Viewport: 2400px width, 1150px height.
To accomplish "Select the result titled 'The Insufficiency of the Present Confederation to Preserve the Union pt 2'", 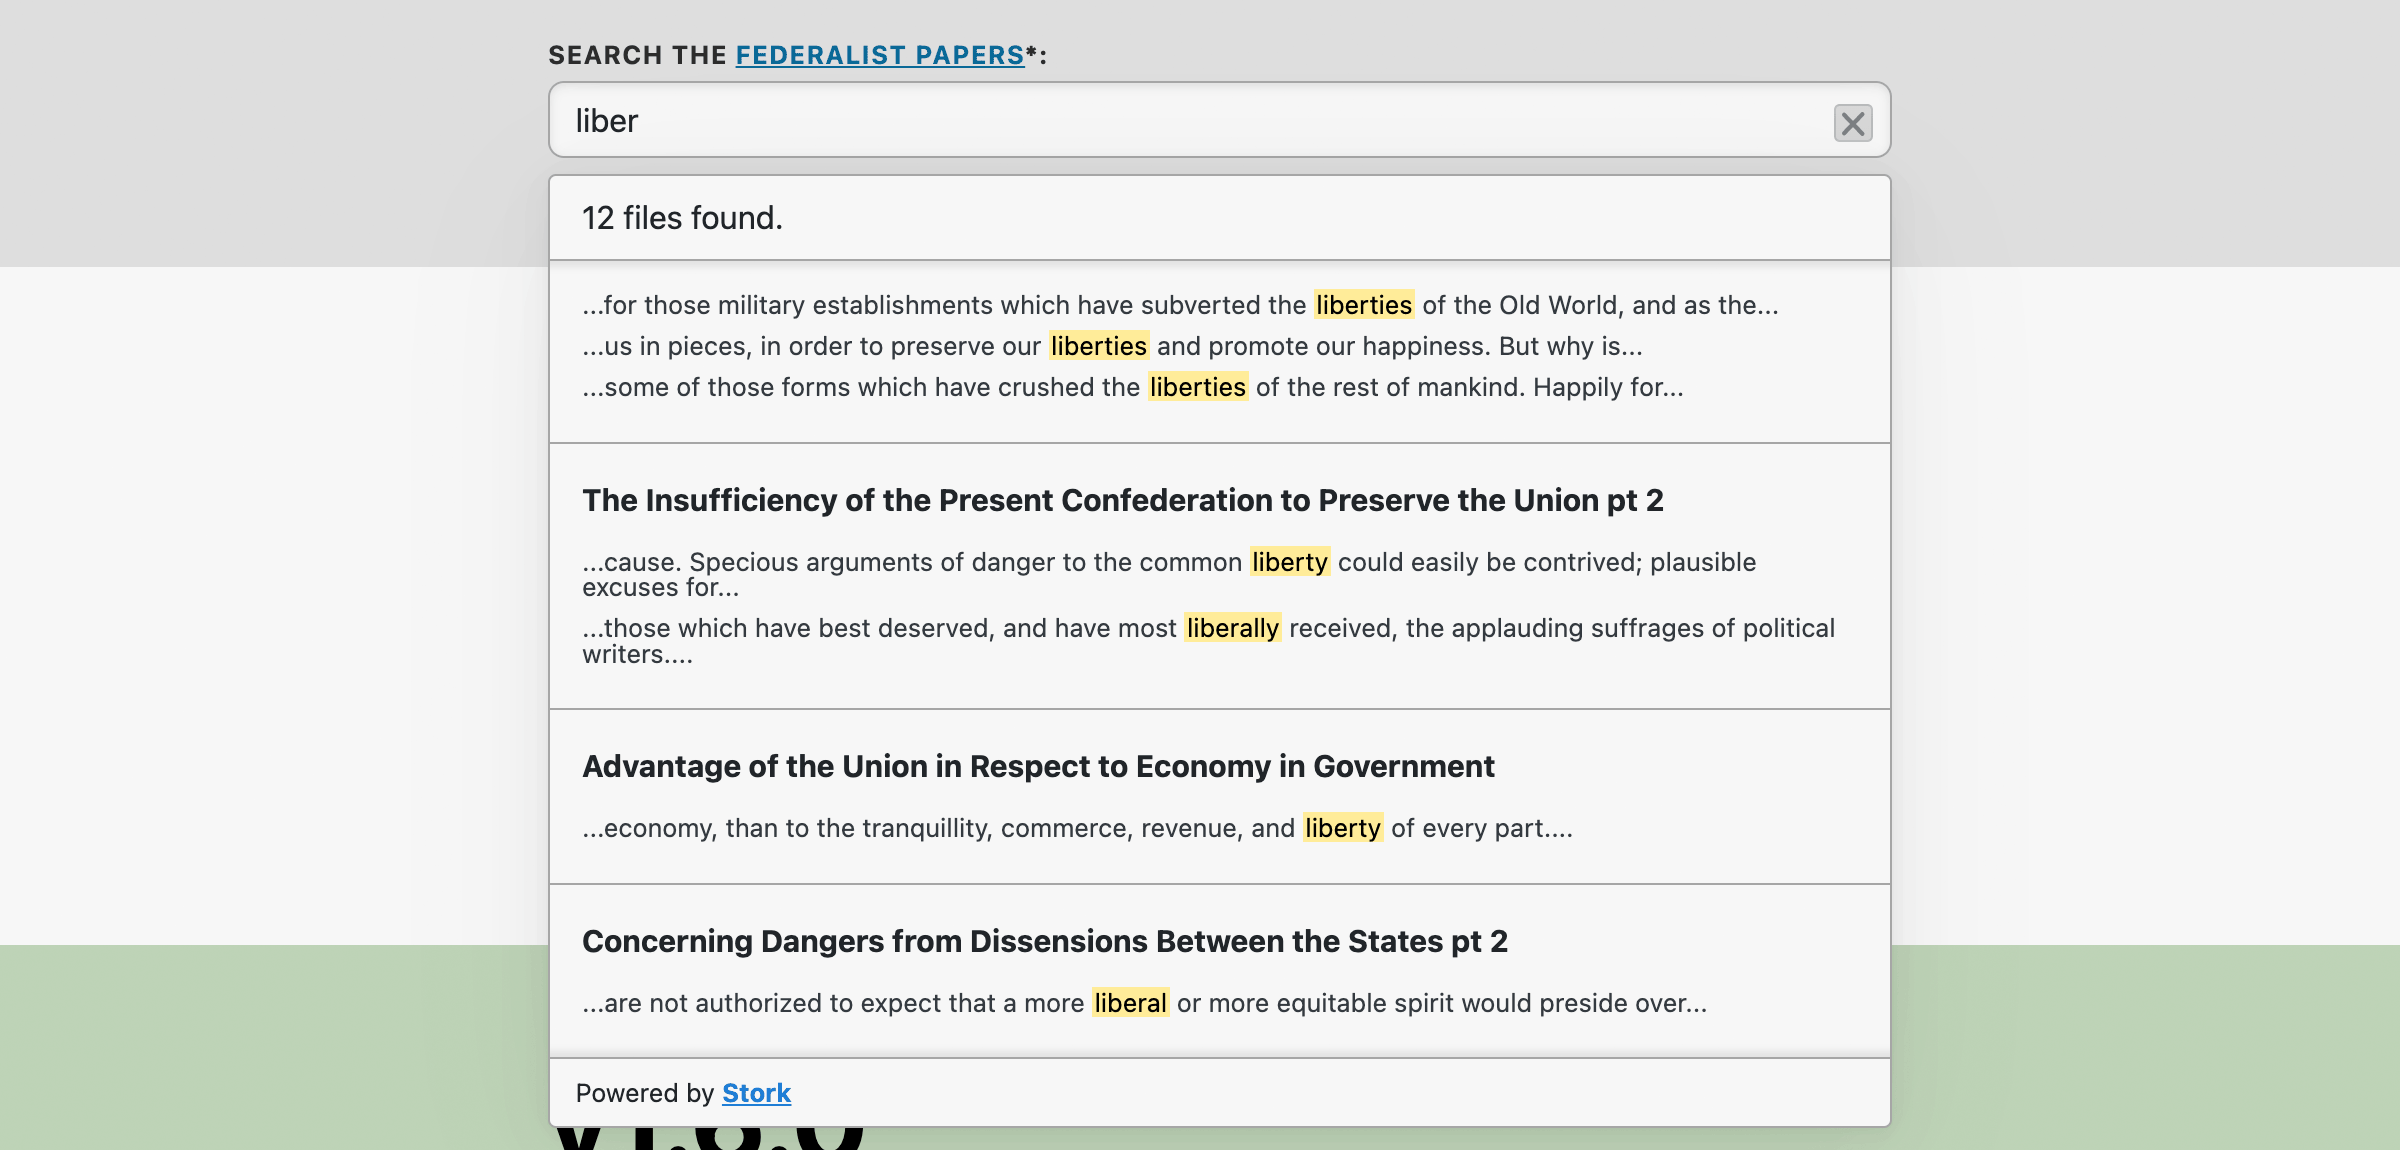I will [1122, 500].
